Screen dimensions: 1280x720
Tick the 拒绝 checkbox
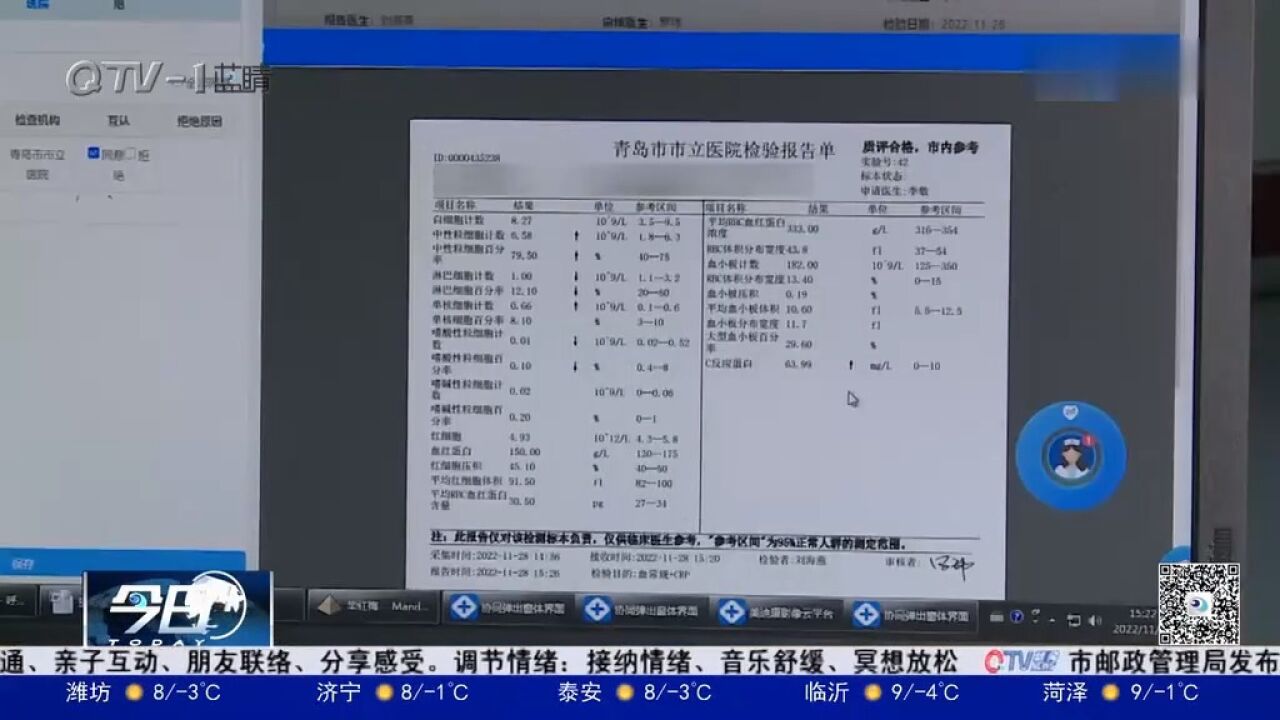click(x=130, y=153)
